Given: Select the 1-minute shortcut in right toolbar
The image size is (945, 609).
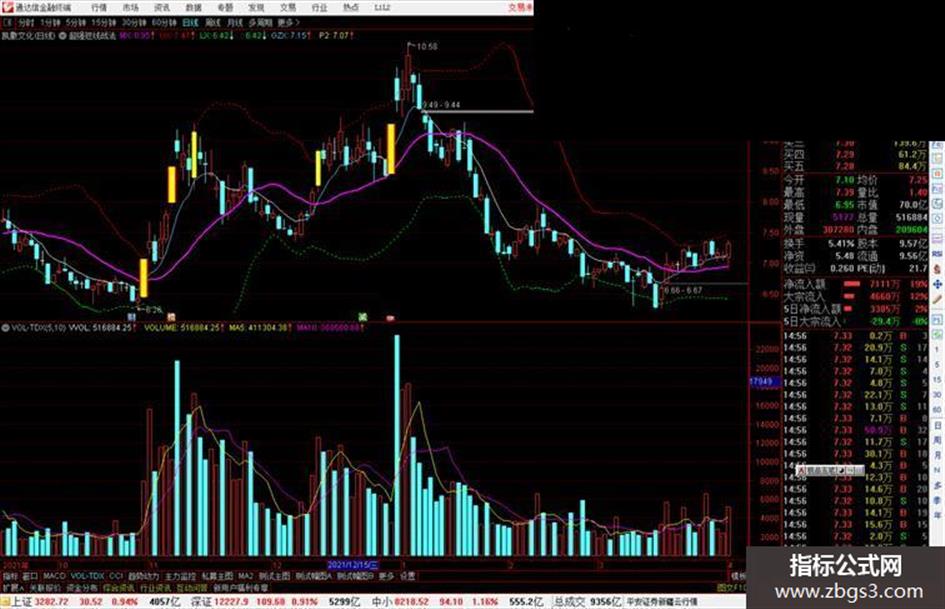Looking at the screenshot, I should pyautogui.click(x=937, y=350).
